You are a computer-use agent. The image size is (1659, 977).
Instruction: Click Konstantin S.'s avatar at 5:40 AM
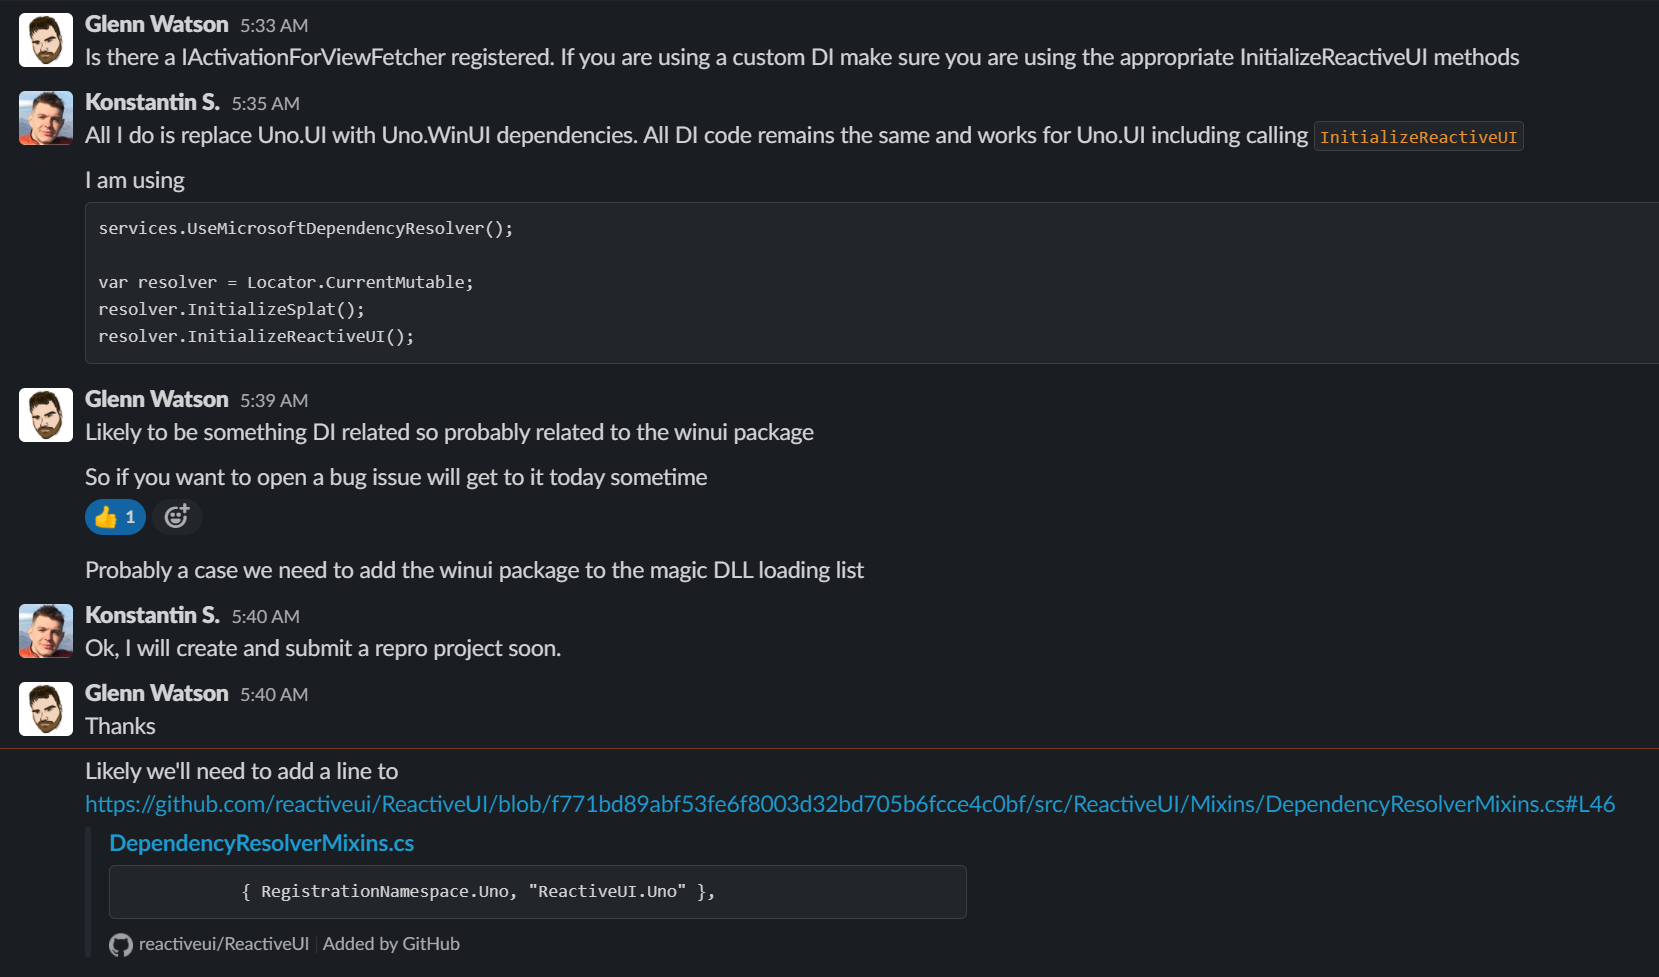(45, 630)
